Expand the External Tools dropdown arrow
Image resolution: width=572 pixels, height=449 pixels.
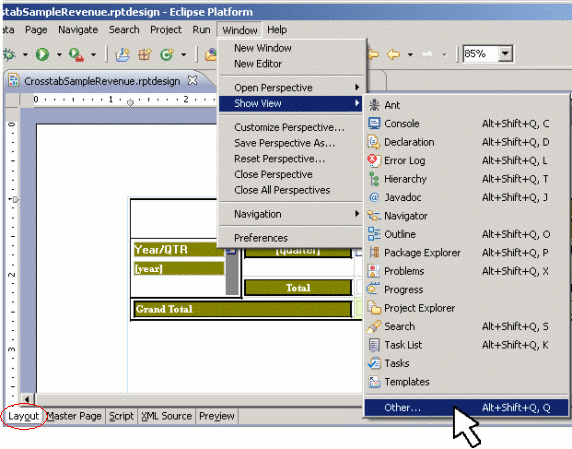point(93,55)
